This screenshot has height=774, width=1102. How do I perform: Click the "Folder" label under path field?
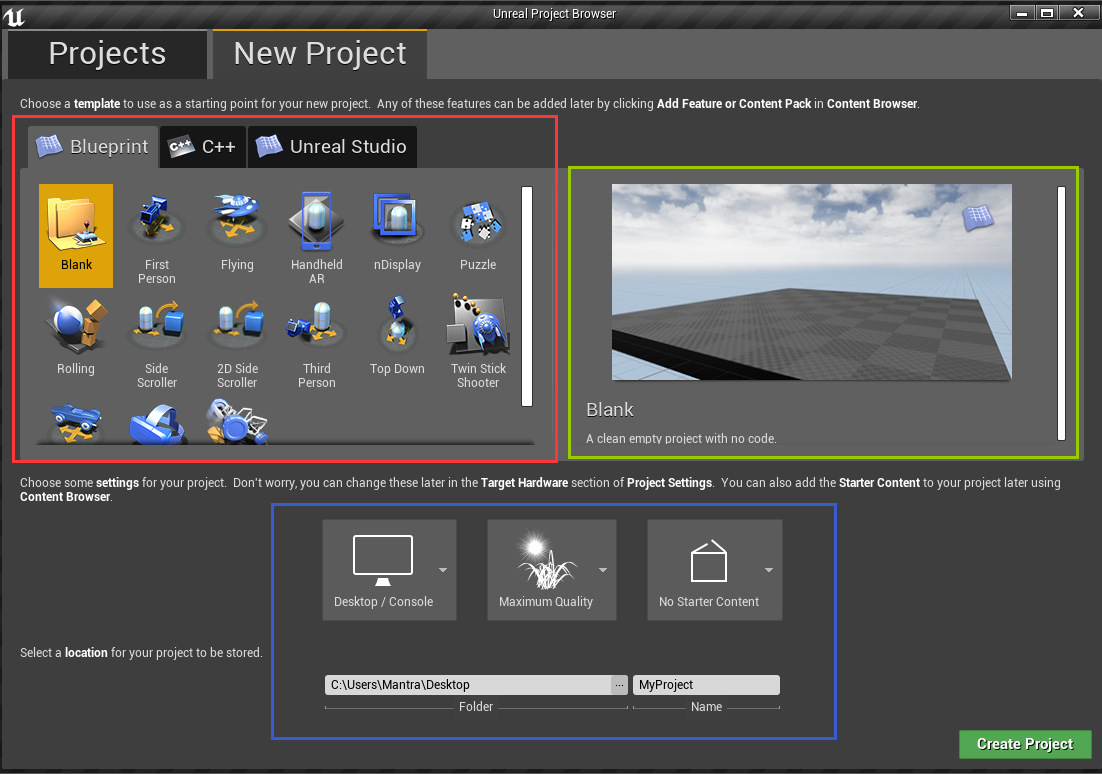(476, 707)
